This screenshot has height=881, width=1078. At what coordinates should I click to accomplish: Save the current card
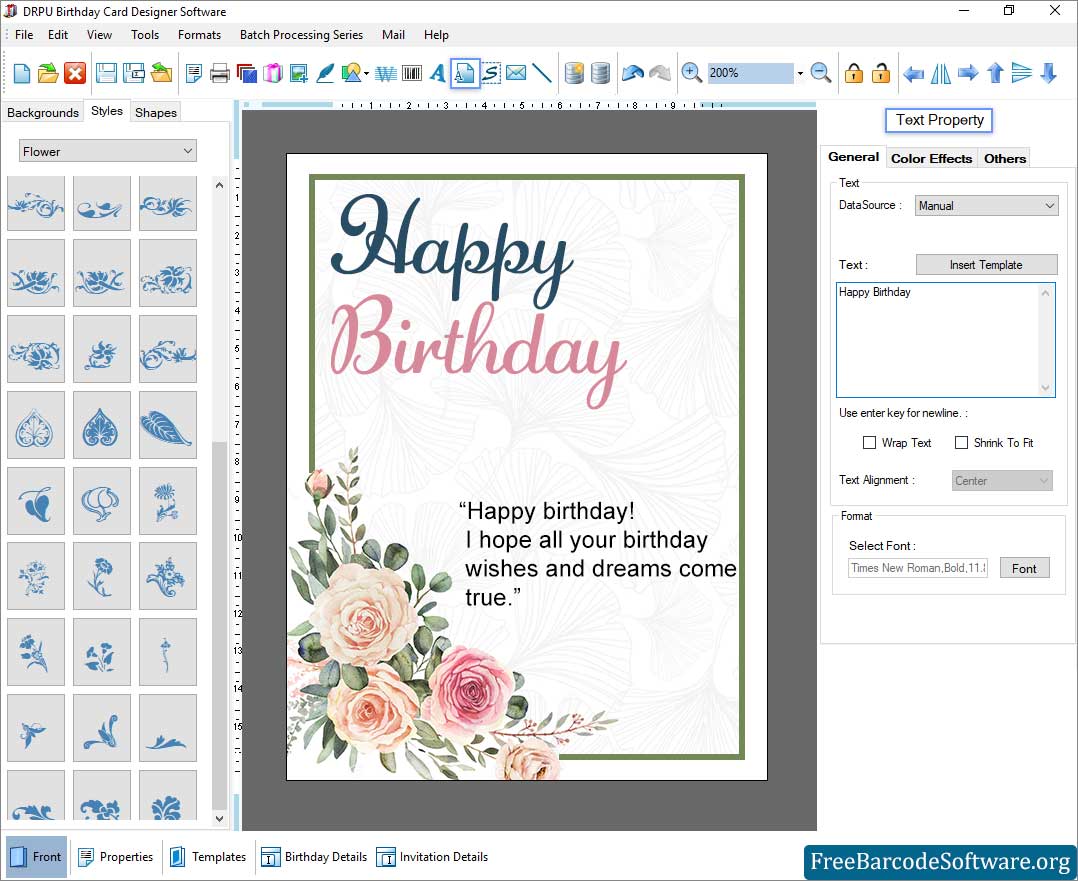(106, 73)
